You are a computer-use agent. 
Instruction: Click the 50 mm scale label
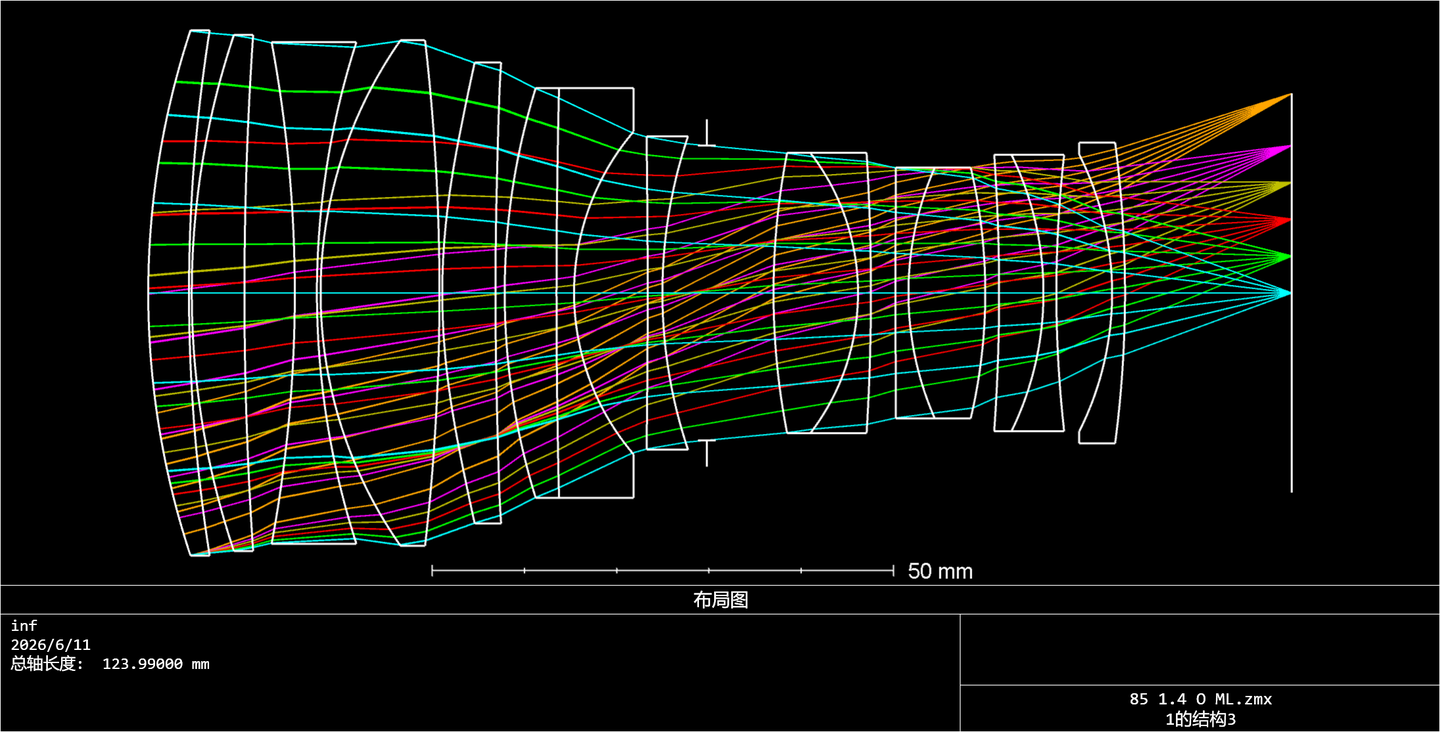click(940, 571)
